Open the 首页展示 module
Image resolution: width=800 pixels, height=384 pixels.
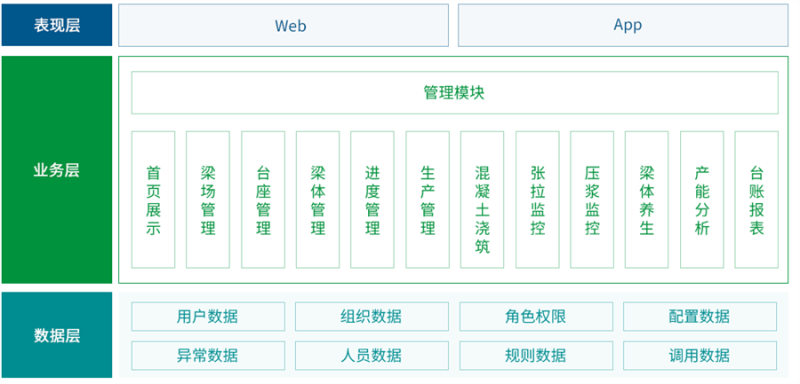pos(153,199)
